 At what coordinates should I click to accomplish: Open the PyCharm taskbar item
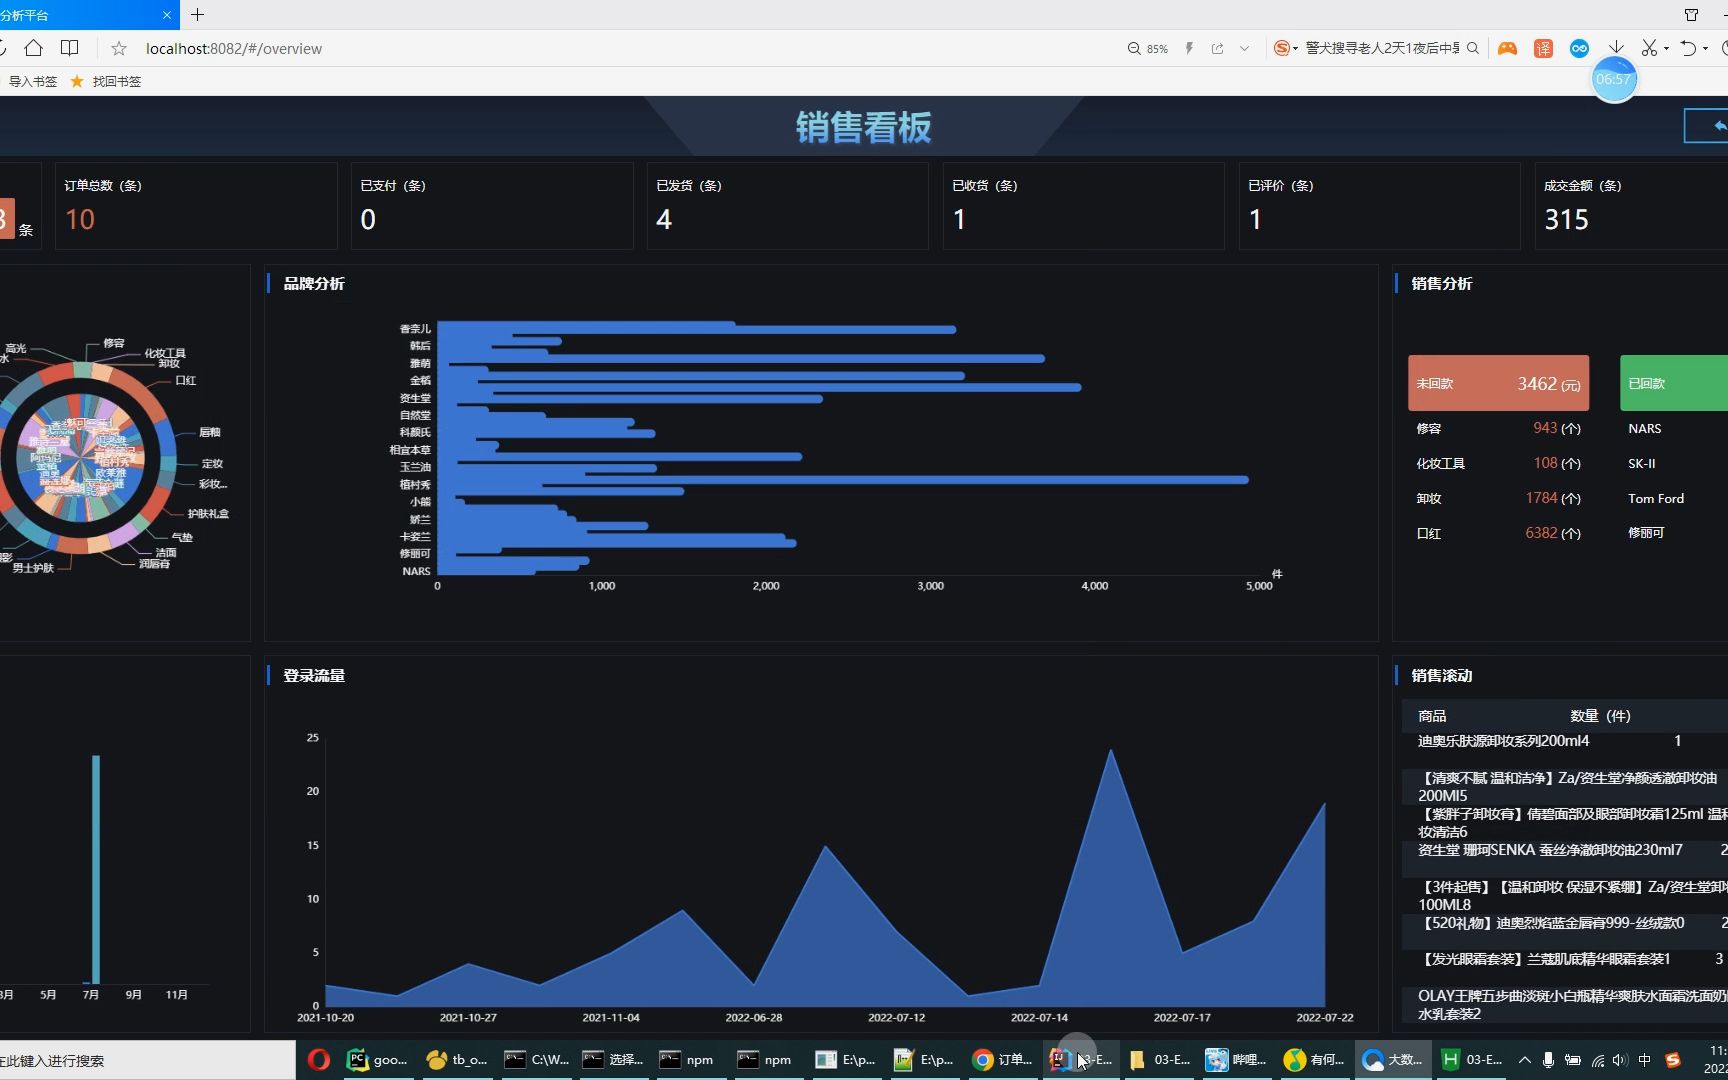(x=378, y=1059)
